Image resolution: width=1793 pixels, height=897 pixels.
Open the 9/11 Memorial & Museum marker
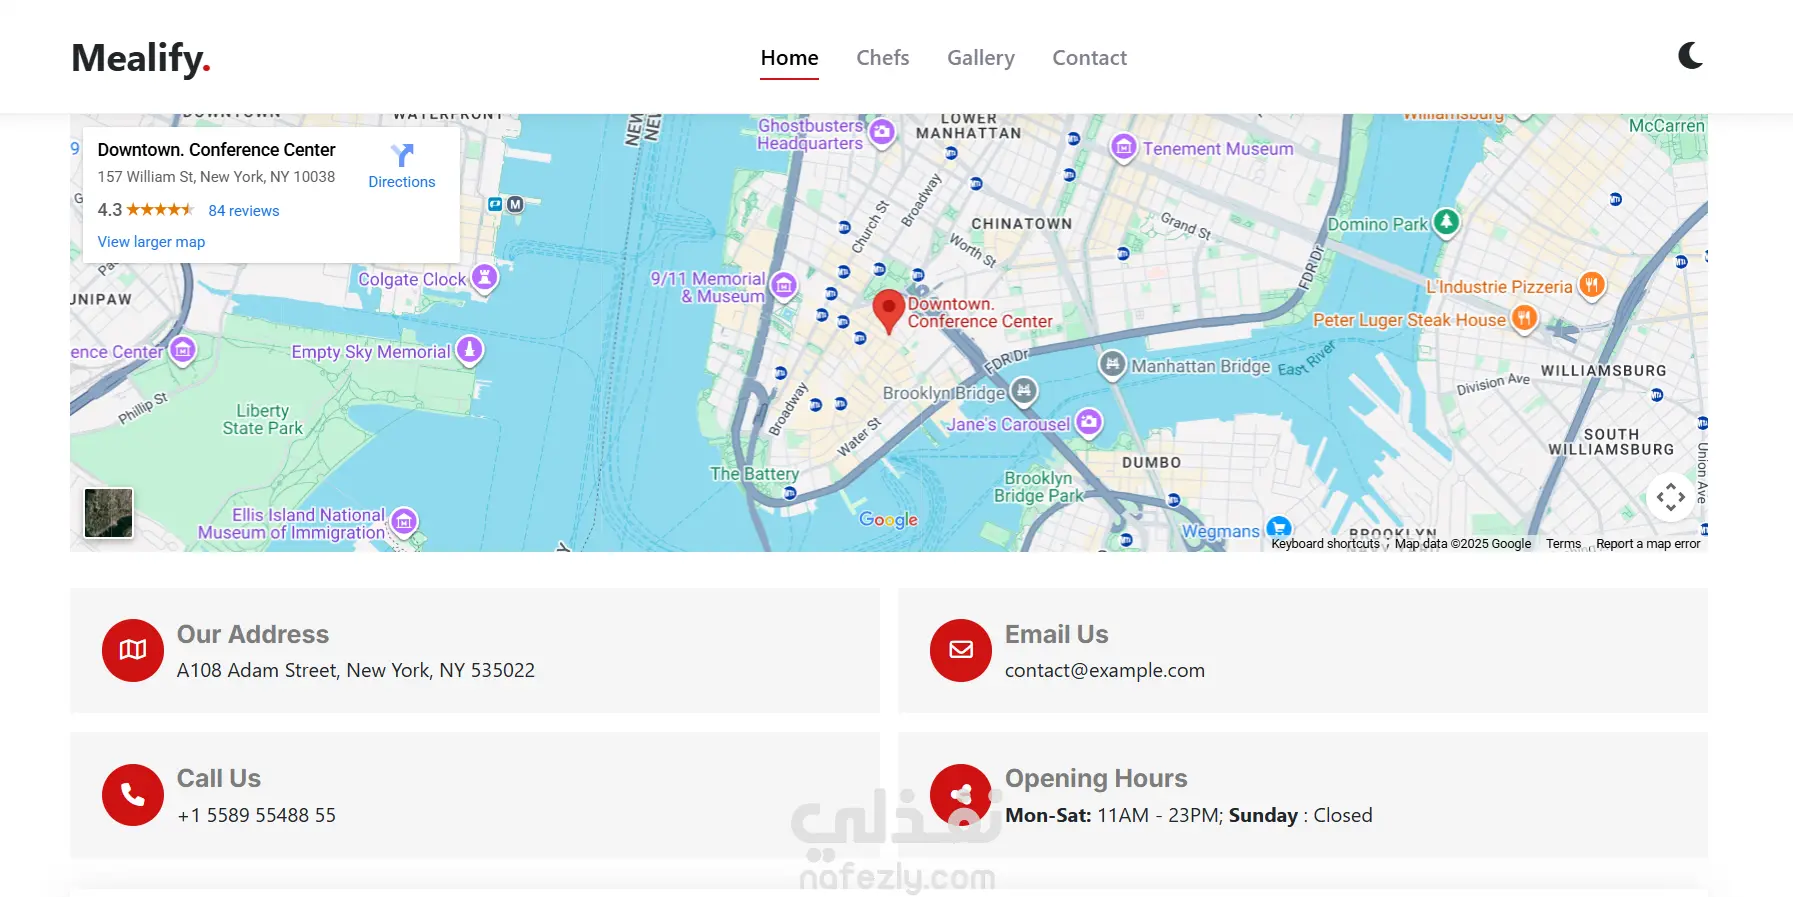point(784,286)
